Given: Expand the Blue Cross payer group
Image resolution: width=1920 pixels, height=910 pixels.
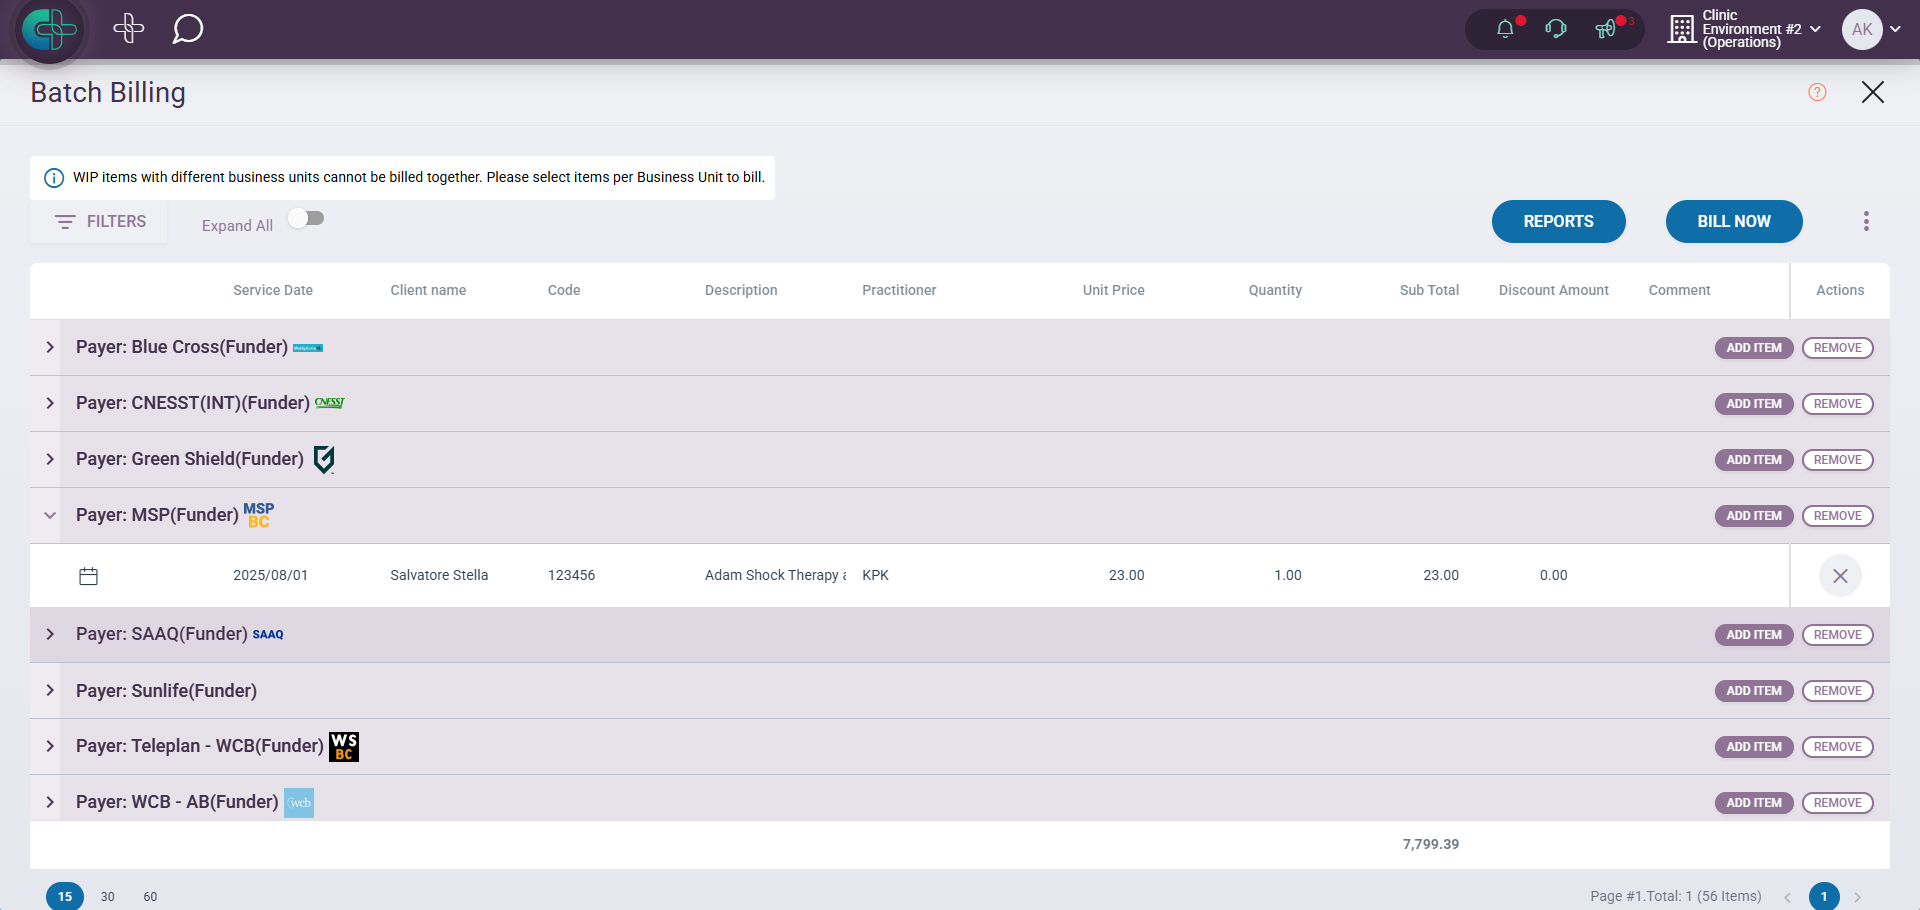Looking at the screenshot, I should (50, 347).
